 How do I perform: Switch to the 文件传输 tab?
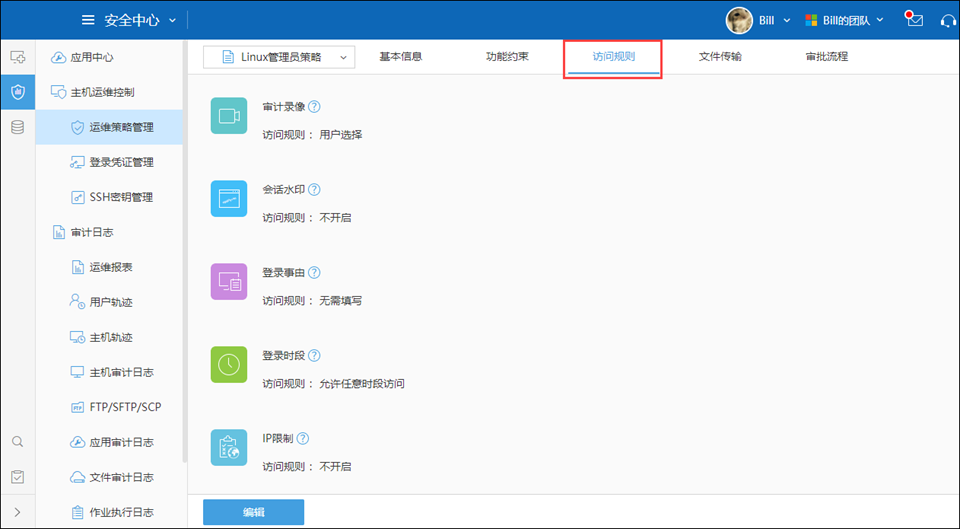point(720,56)
